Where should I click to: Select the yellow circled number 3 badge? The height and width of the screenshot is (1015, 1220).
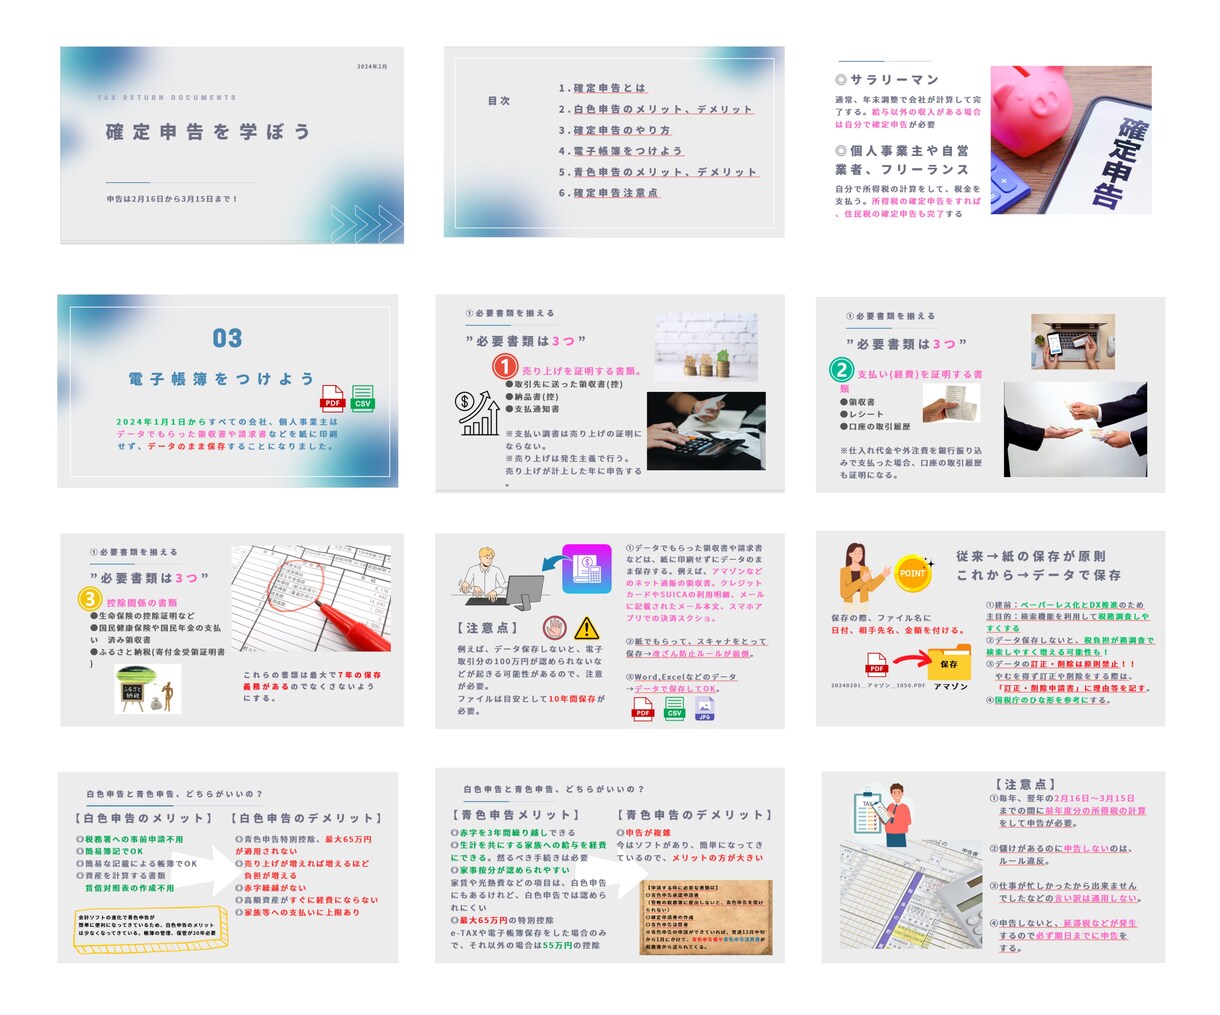click(x=91, y=600)
